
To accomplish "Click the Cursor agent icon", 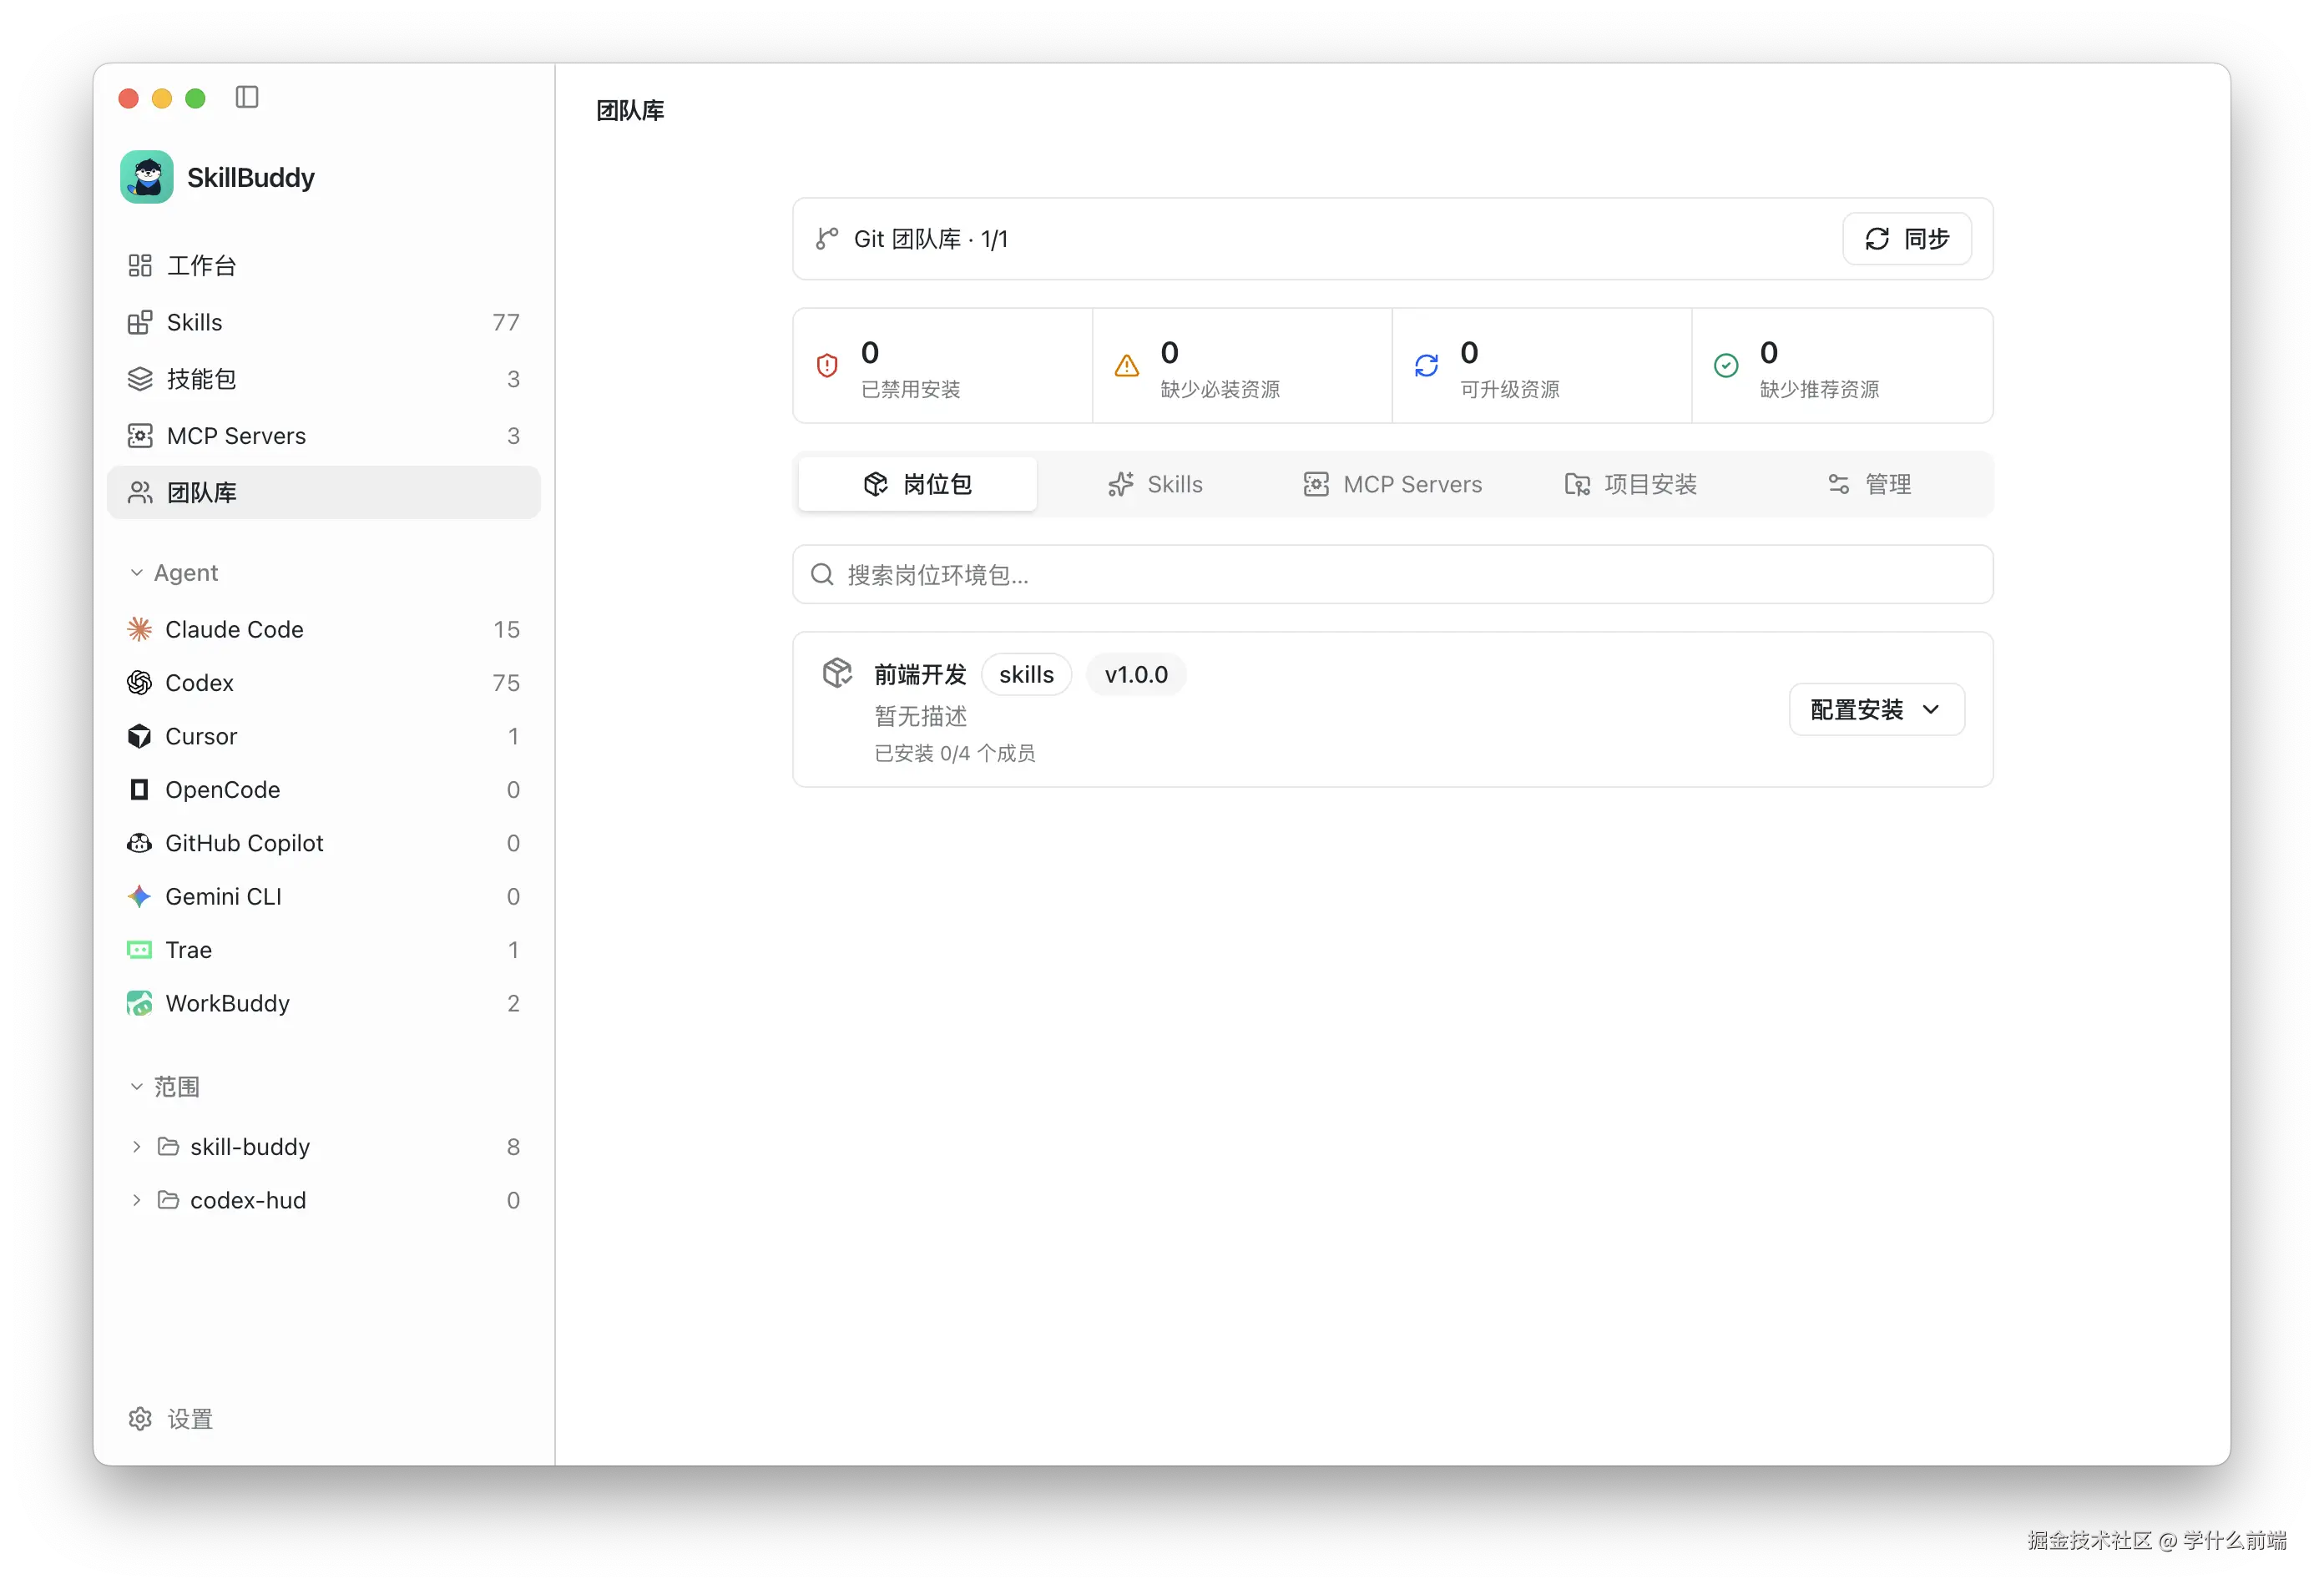I will 140,736.
